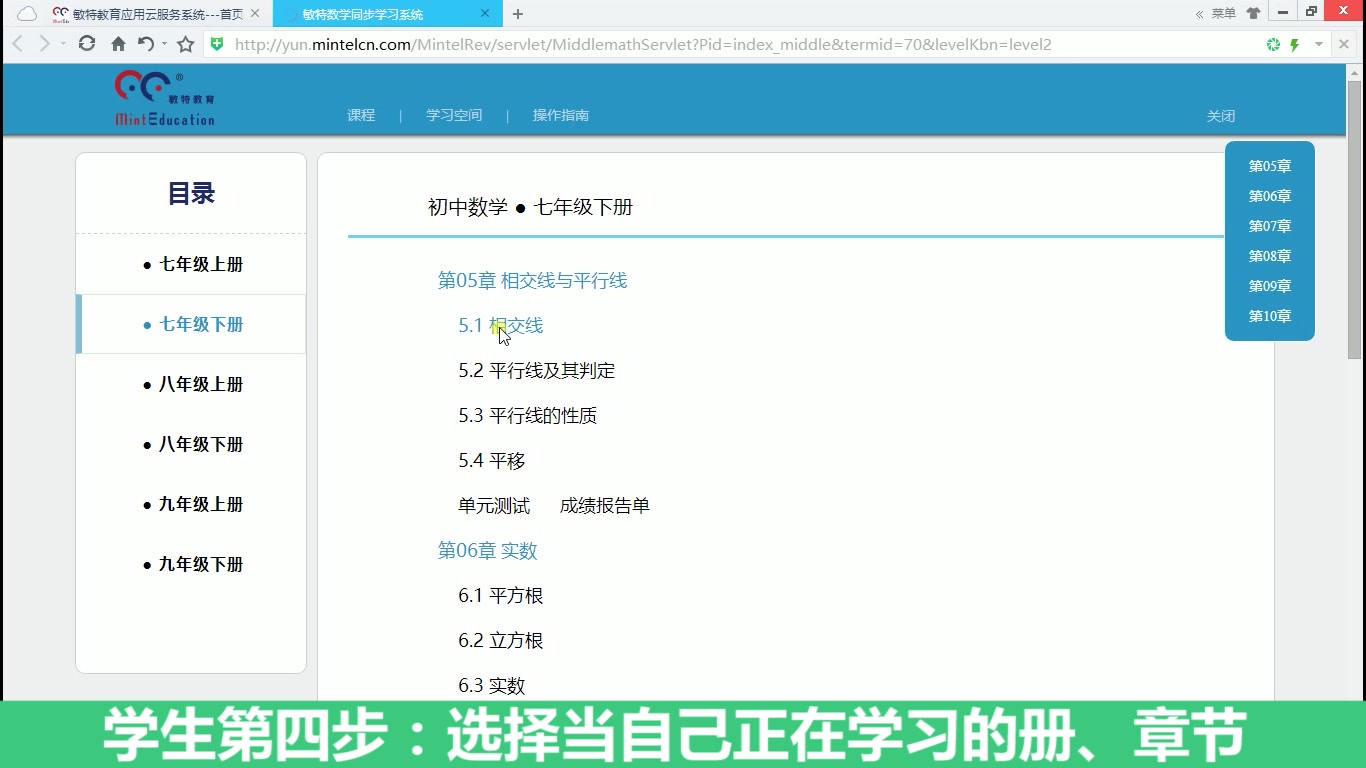Expand the forward history dropdown arrow
The width and height of the screenshot is (1366, 768).
pos(63,44)
